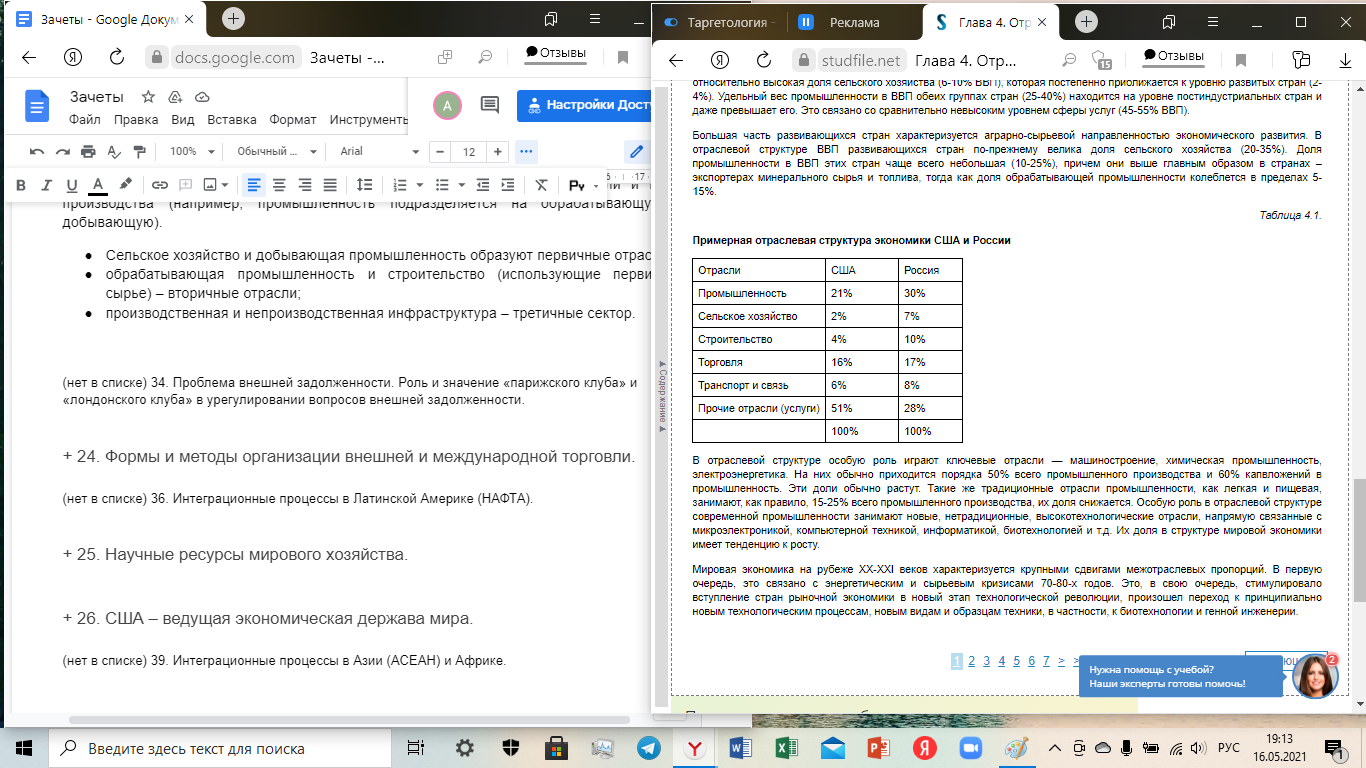Open Telegram from the Windows taskbar
The height and width of the screenshot is (768, 1366).
pyautogui.click(x=648, y=748)
